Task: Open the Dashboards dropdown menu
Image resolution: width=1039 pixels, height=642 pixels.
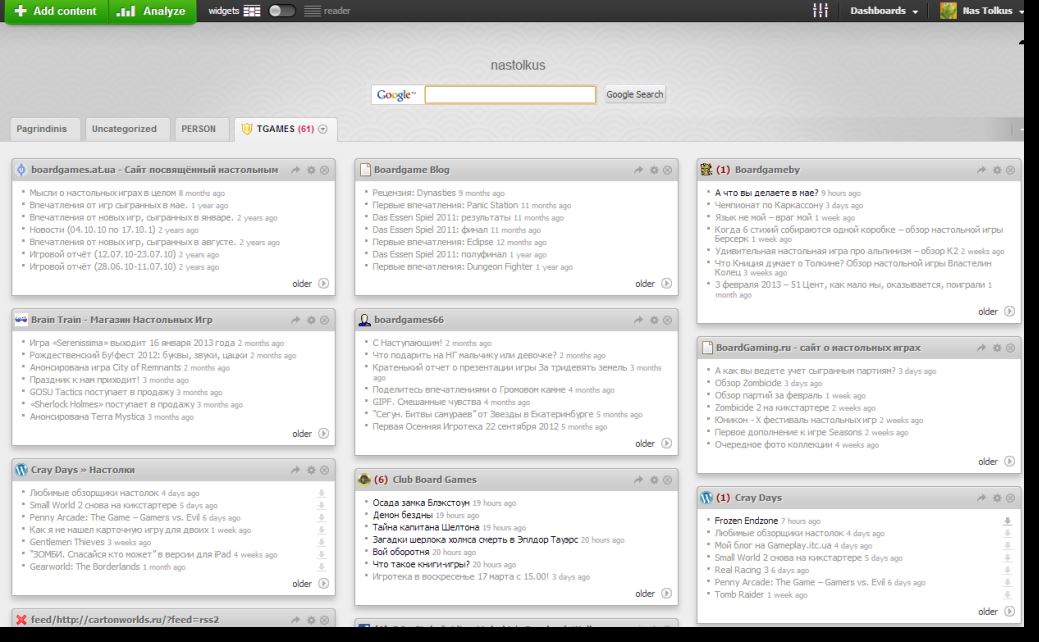Action: click(x=884, y=11)
